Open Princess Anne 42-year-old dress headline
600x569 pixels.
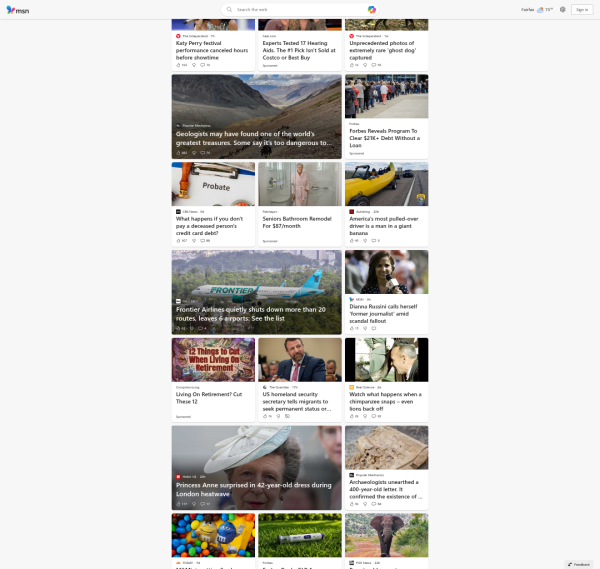pyautogui.click(x=253, y=489)
